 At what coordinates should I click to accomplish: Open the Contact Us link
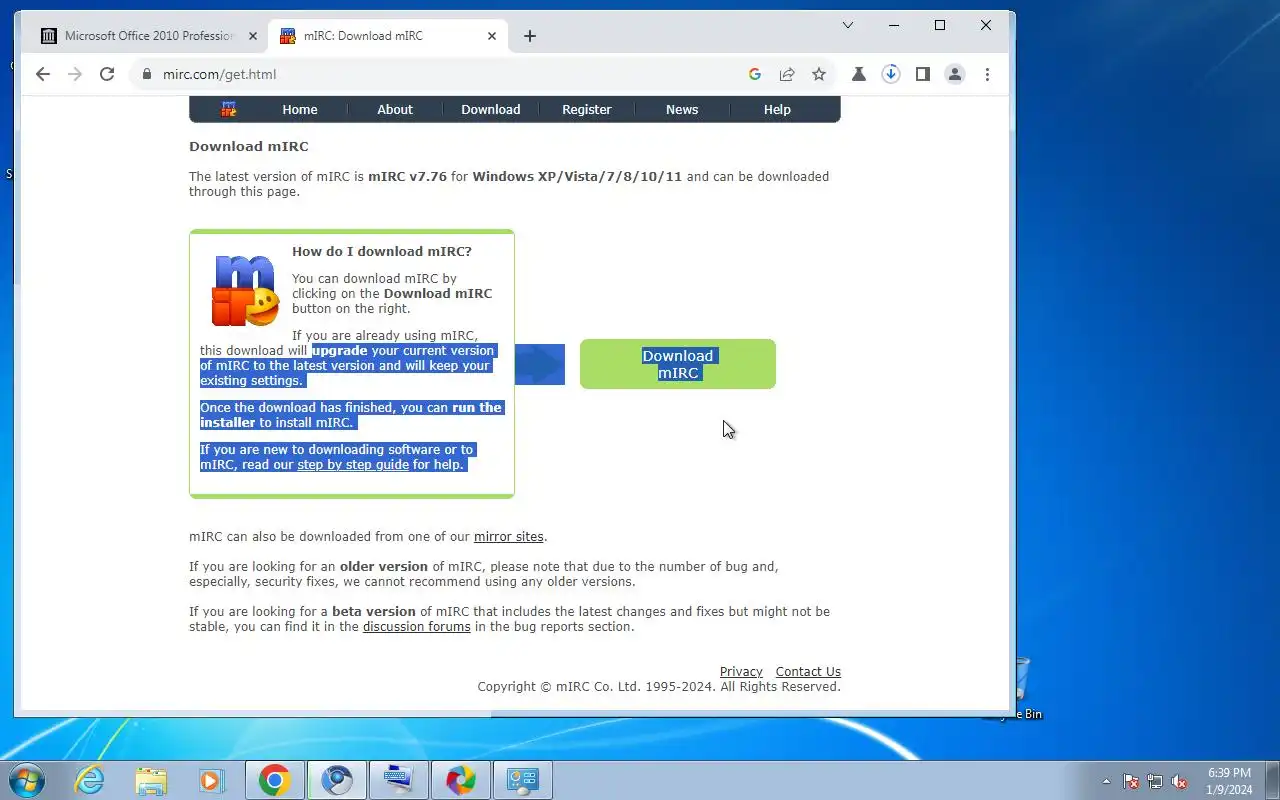point(808,672)
